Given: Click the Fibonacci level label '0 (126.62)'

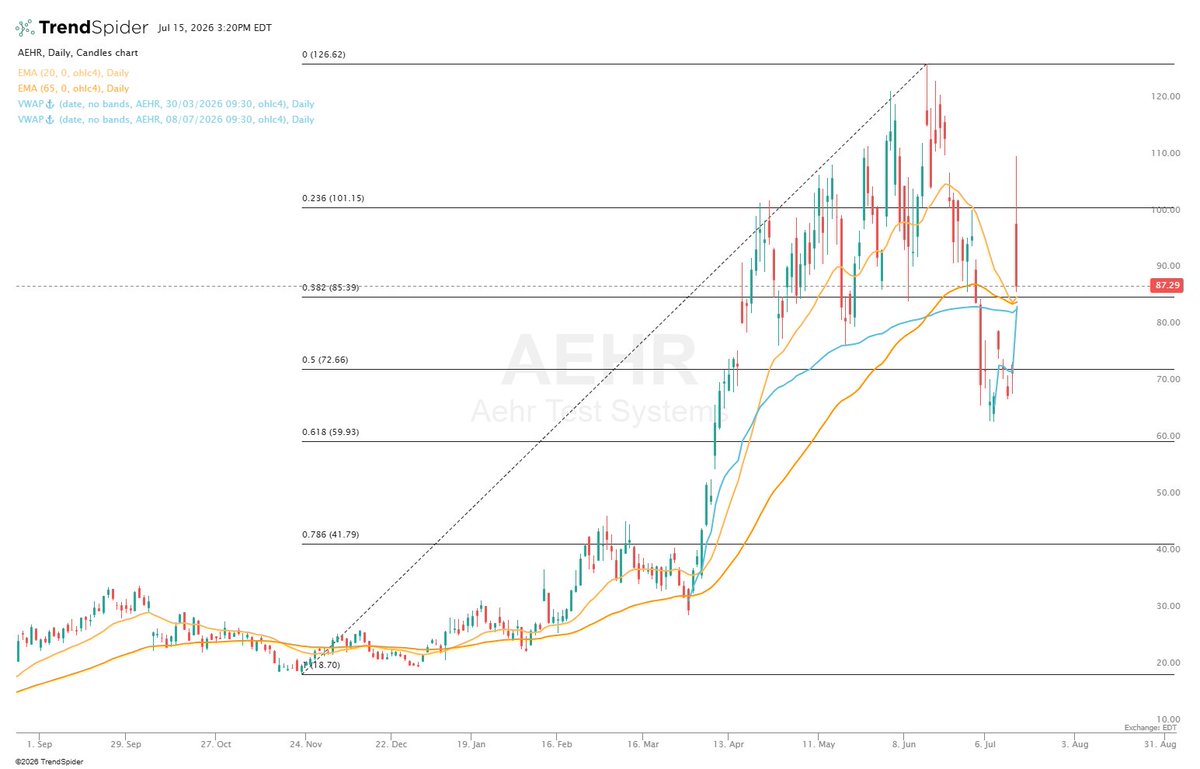Looking at the screenshot, I should click(x=324, y=55).
